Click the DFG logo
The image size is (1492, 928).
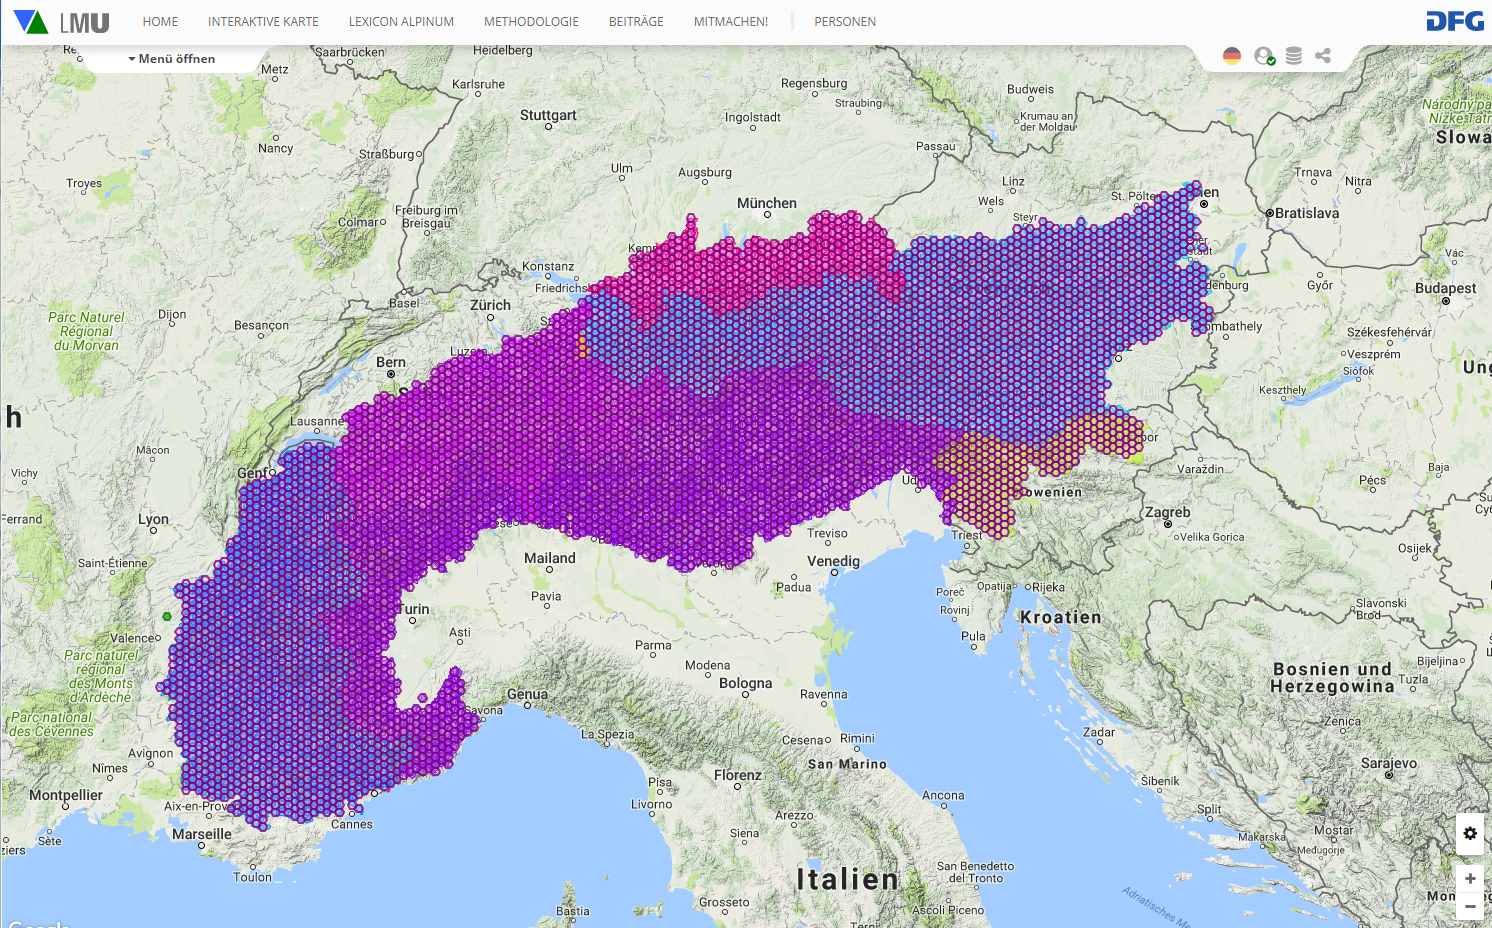[x=1454, y=22]
